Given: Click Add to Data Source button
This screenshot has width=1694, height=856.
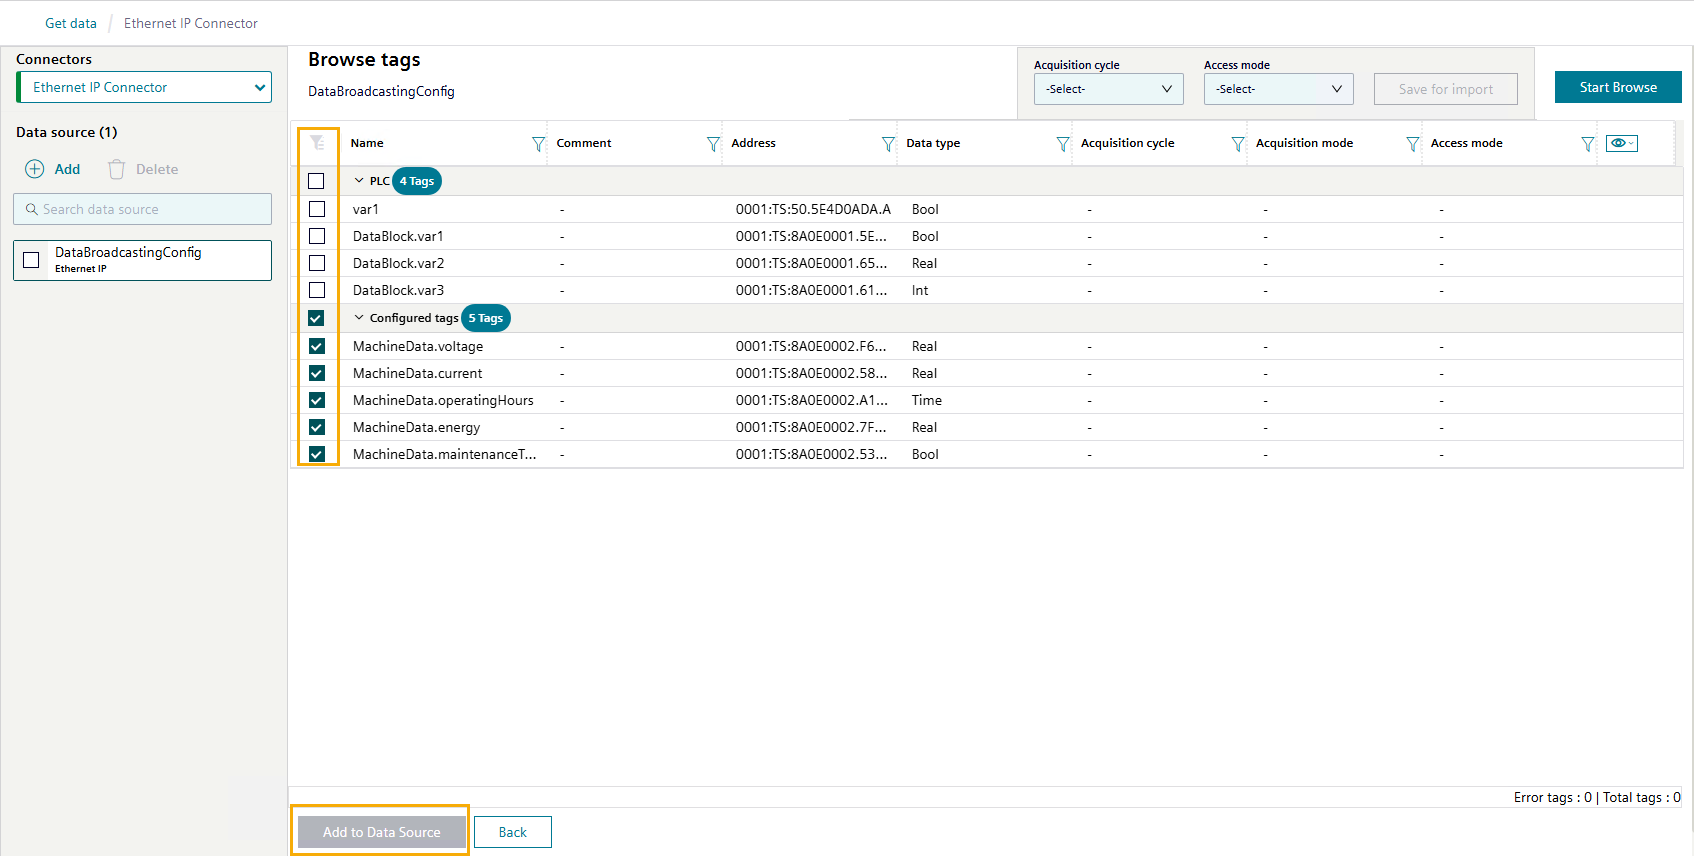Looking at the screenshot, I should click(381, 832).
